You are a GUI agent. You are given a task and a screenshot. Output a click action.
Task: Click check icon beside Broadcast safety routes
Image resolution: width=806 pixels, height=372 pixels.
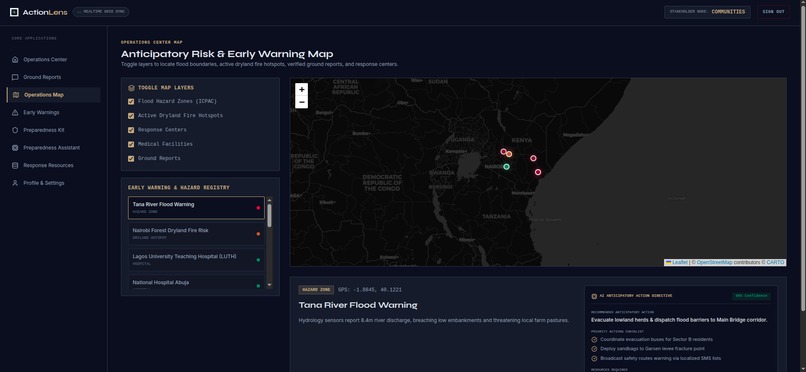(x=595, y=358)
